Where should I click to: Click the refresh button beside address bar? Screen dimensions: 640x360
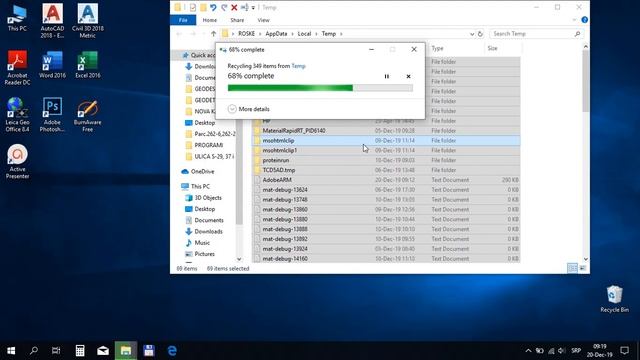[x=480, y=34]
